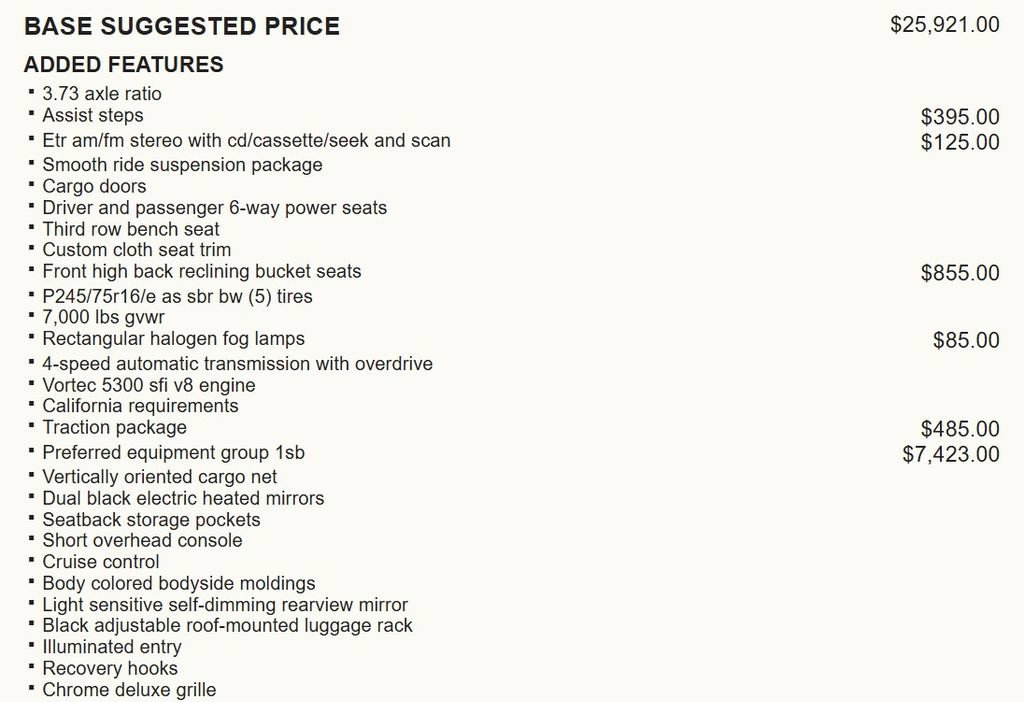Click the $855.00 price amount
Viewport: 1024px width, 702px height.
point(960,273)
